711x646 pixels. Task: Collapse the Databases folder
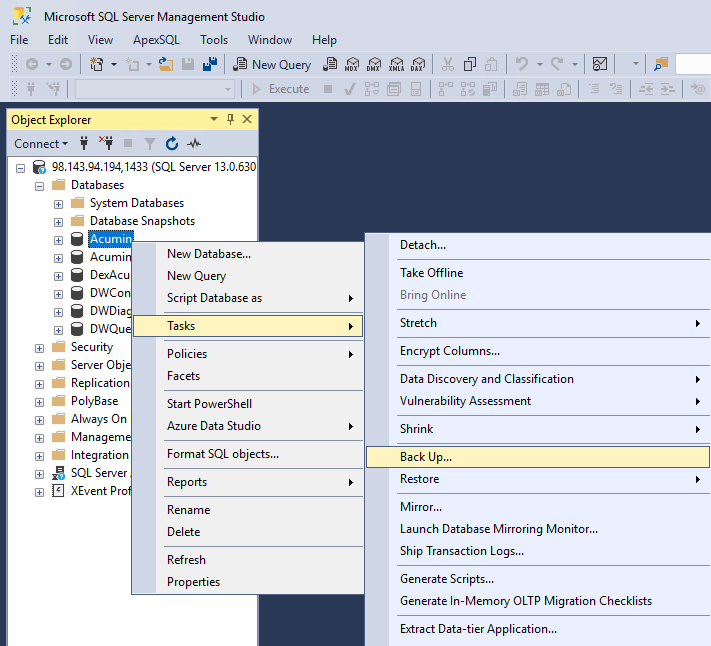tap(39, 186)
